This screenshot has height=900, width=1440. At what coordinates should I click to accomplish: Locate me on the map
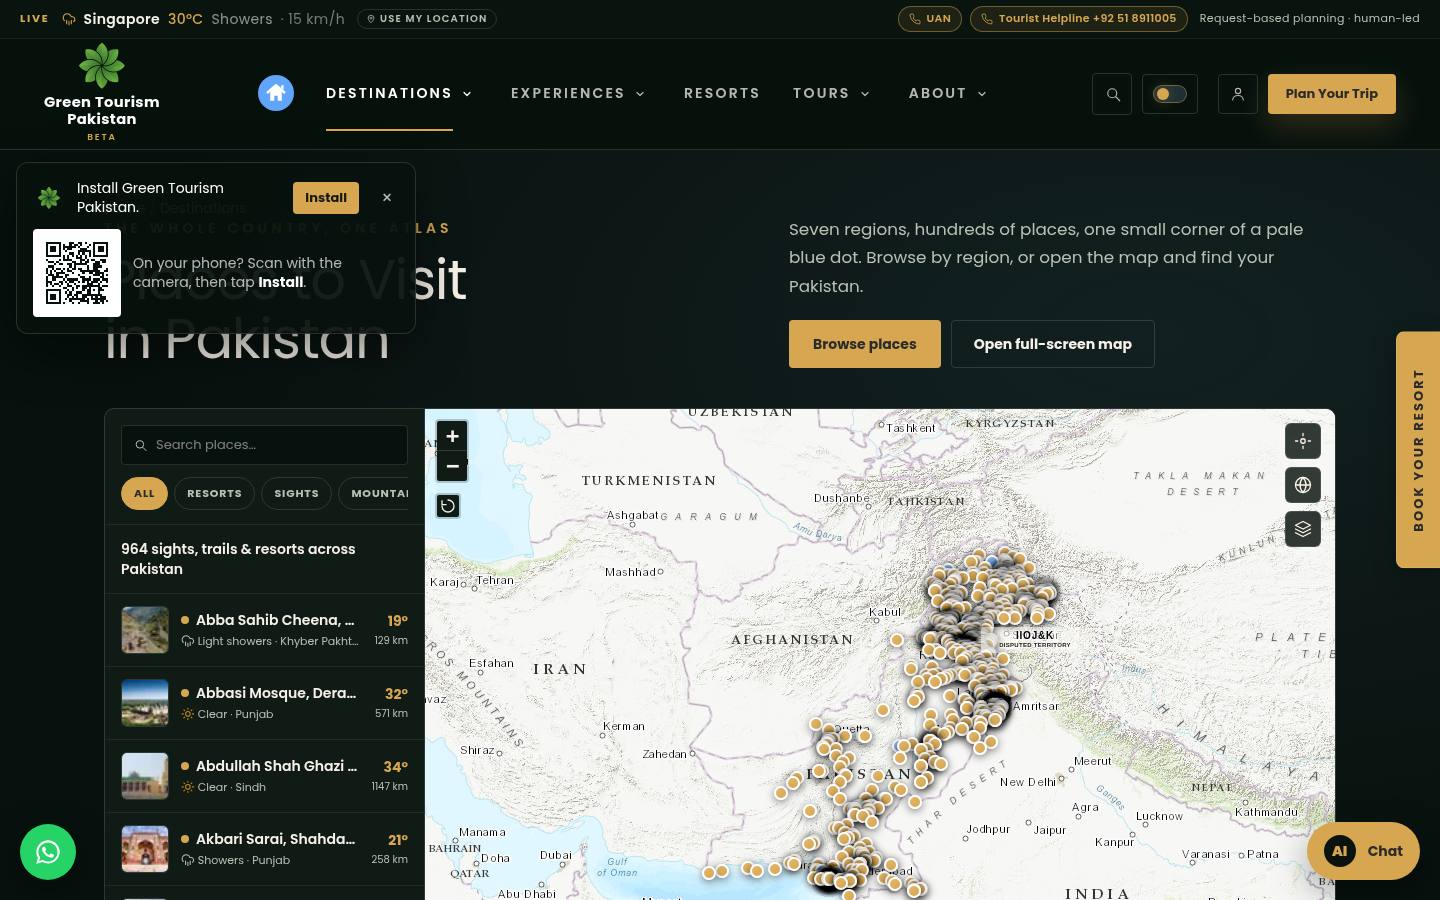[x=1303, y=441]
